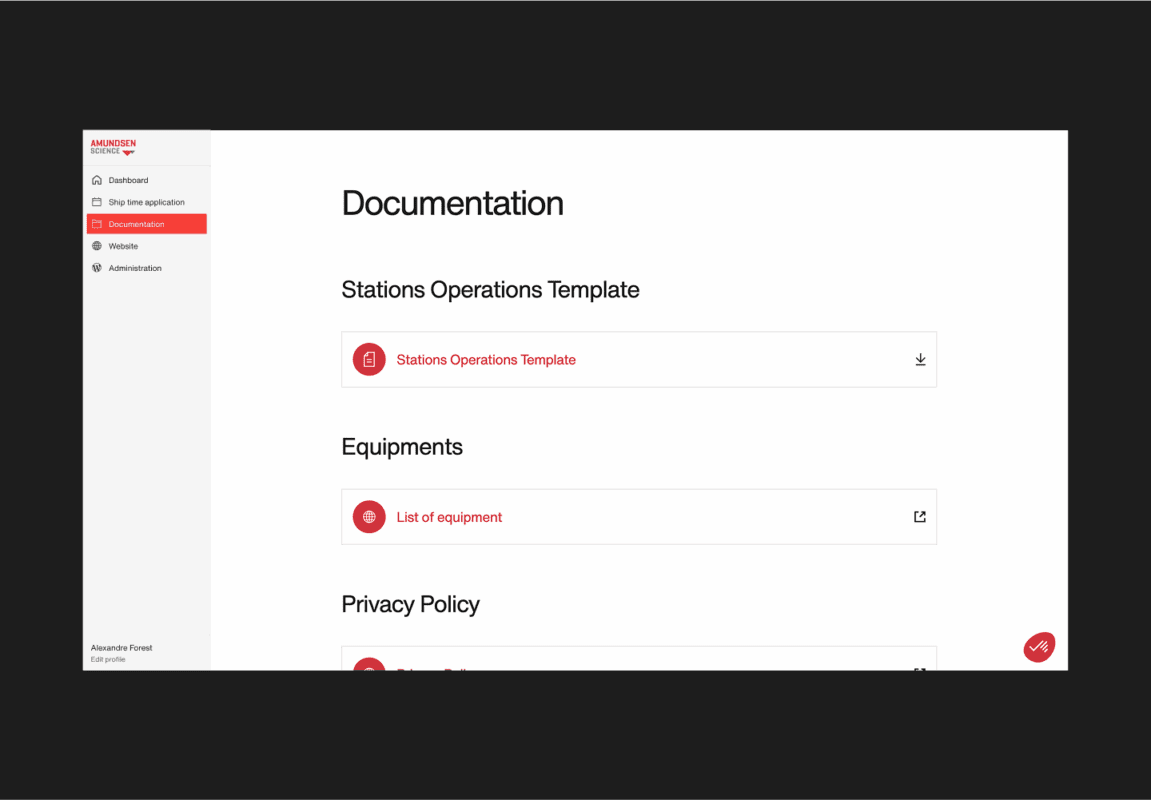Open the Website sidebar entry
The height and width of the screenshot is (800, 1151).
123,246
